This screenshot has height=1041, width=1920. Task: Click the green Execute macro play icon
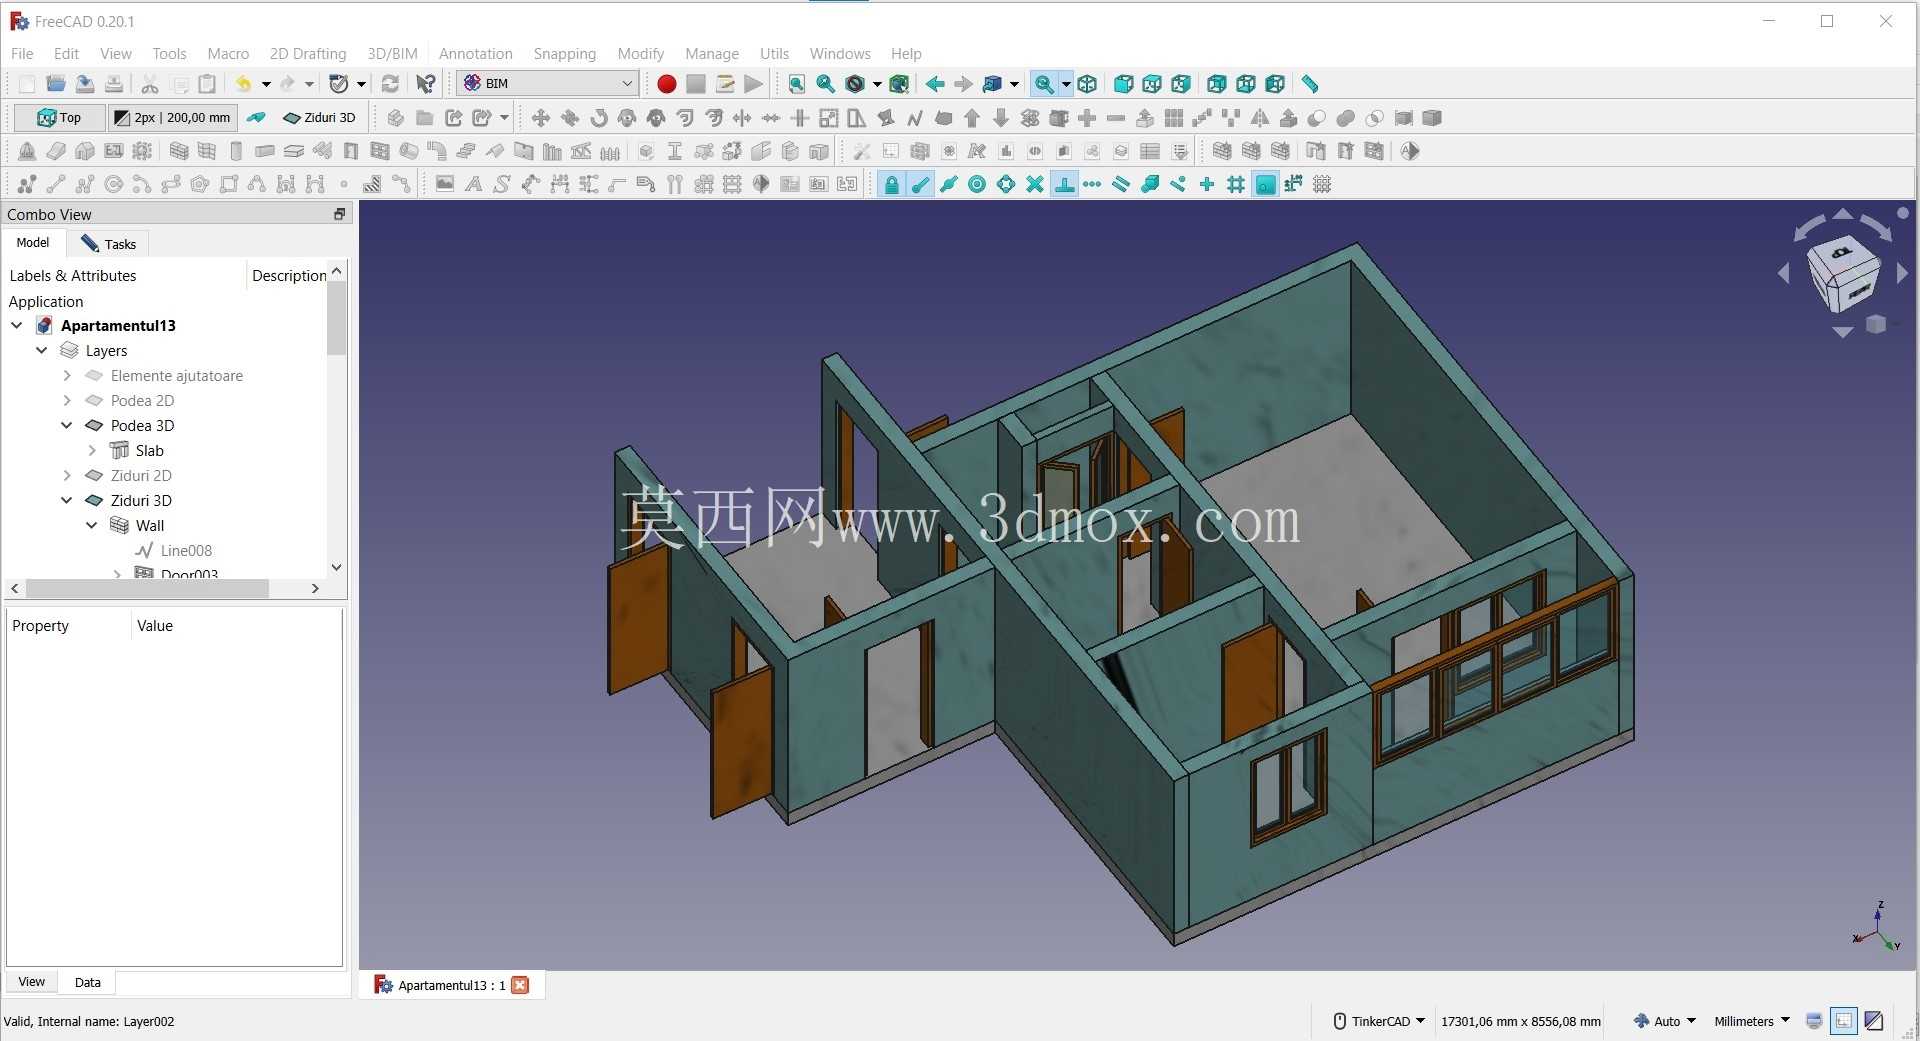754,84
